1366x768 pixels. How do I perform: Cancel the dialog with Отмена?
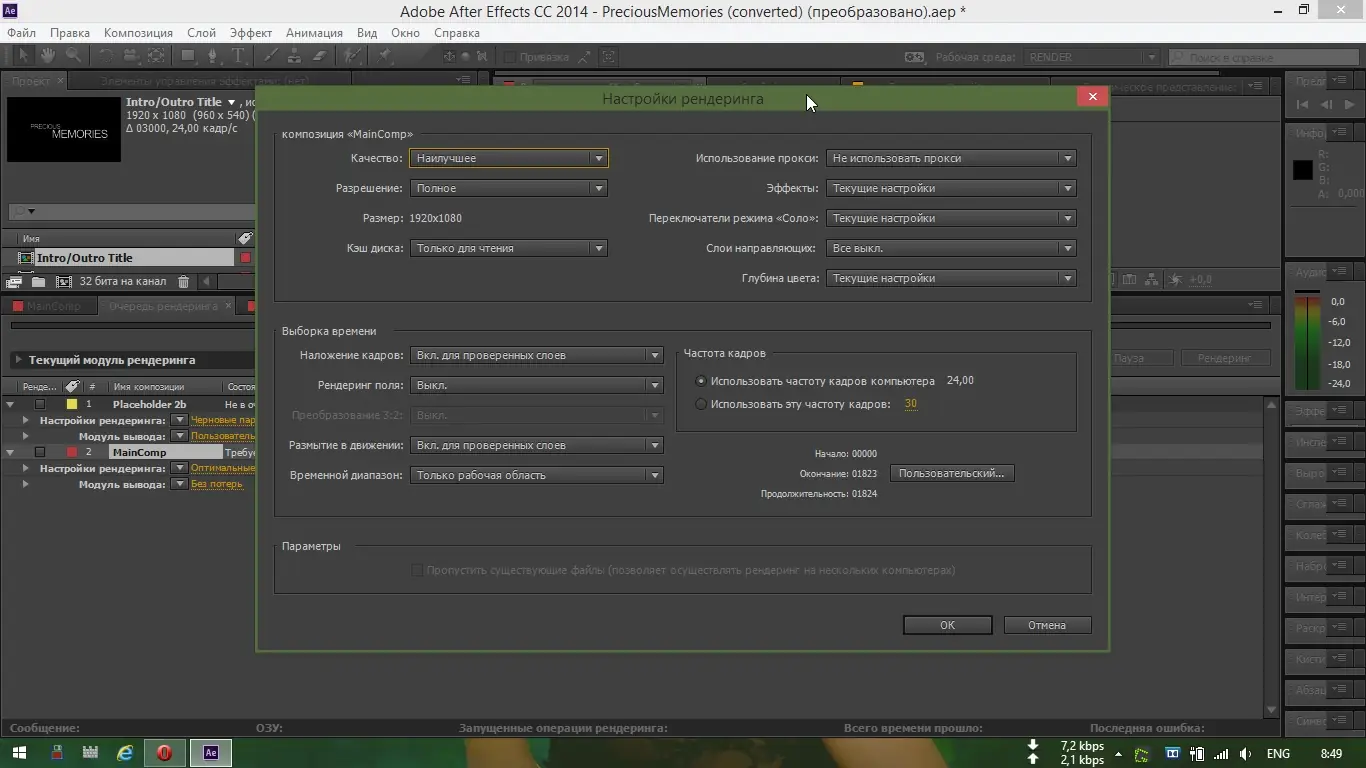(x=1047, y=625)
